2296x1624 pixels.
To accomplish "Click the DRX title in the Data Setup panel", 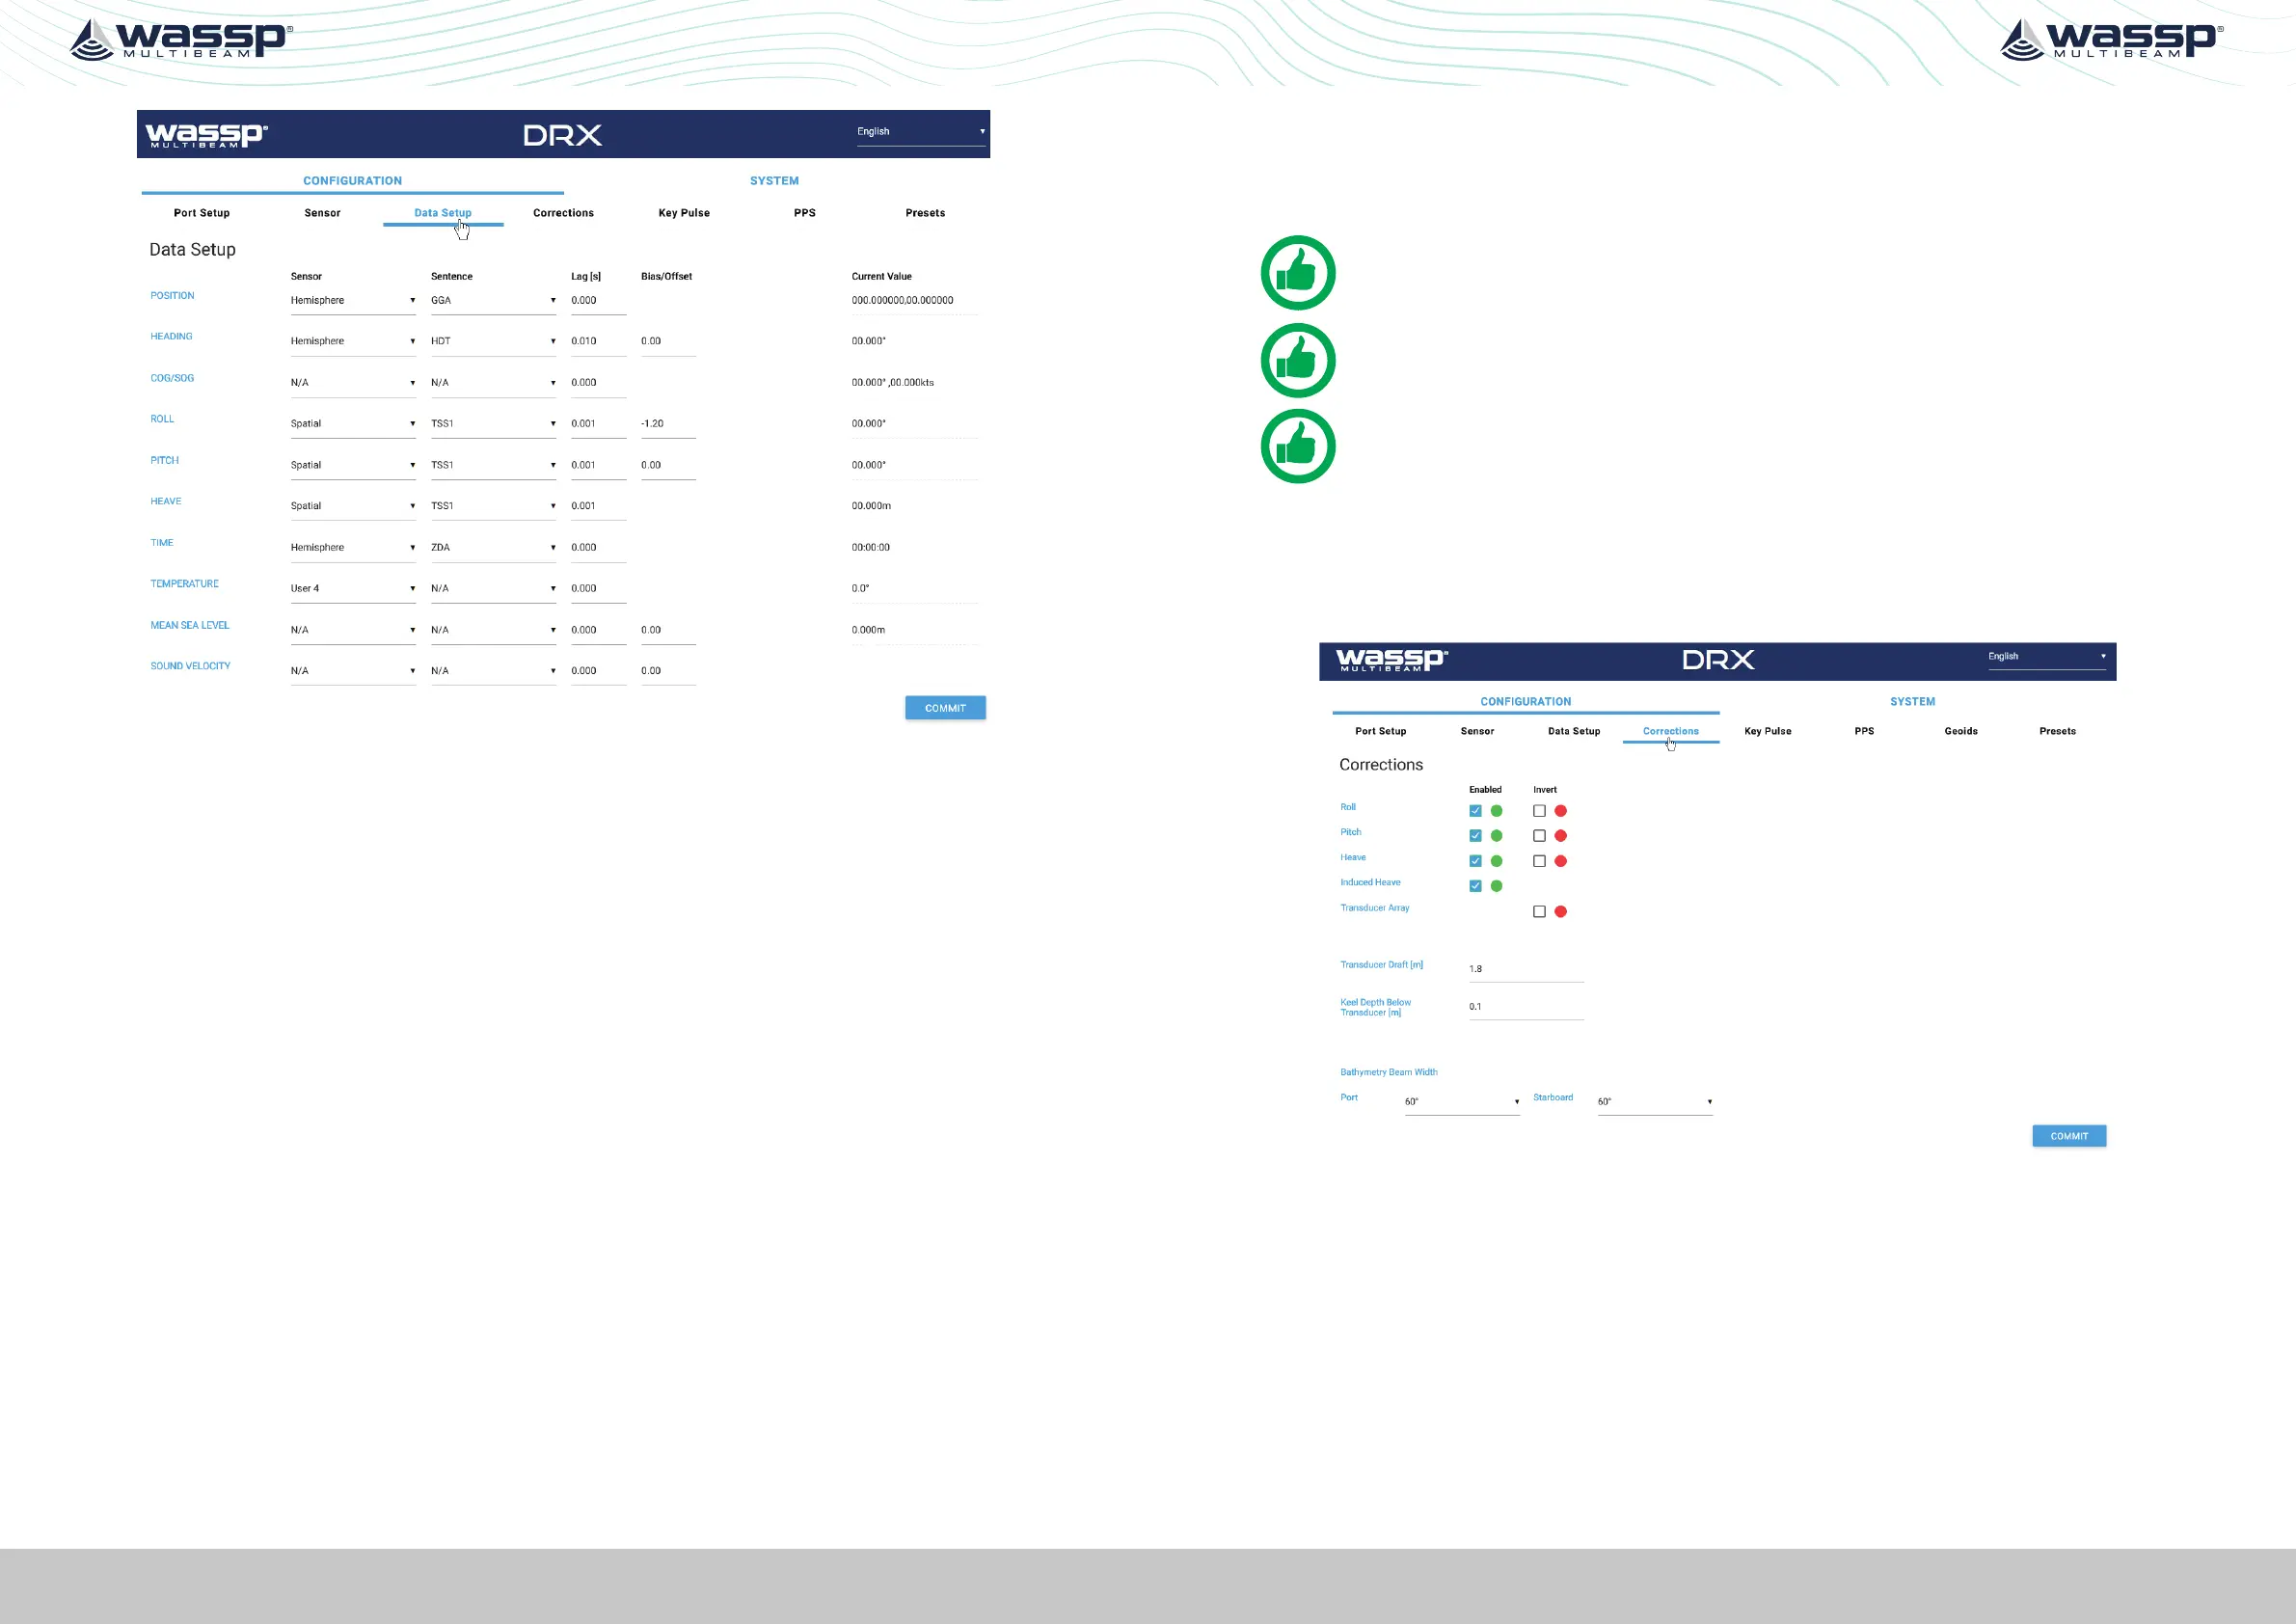I will pos(562,135).
